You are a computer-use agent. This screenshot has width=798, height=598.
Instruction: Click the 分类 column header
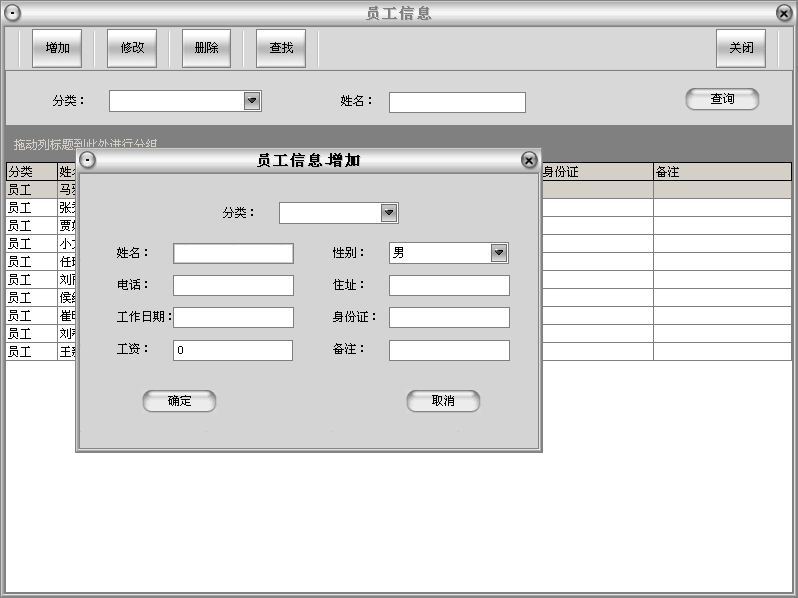(32, 172)
